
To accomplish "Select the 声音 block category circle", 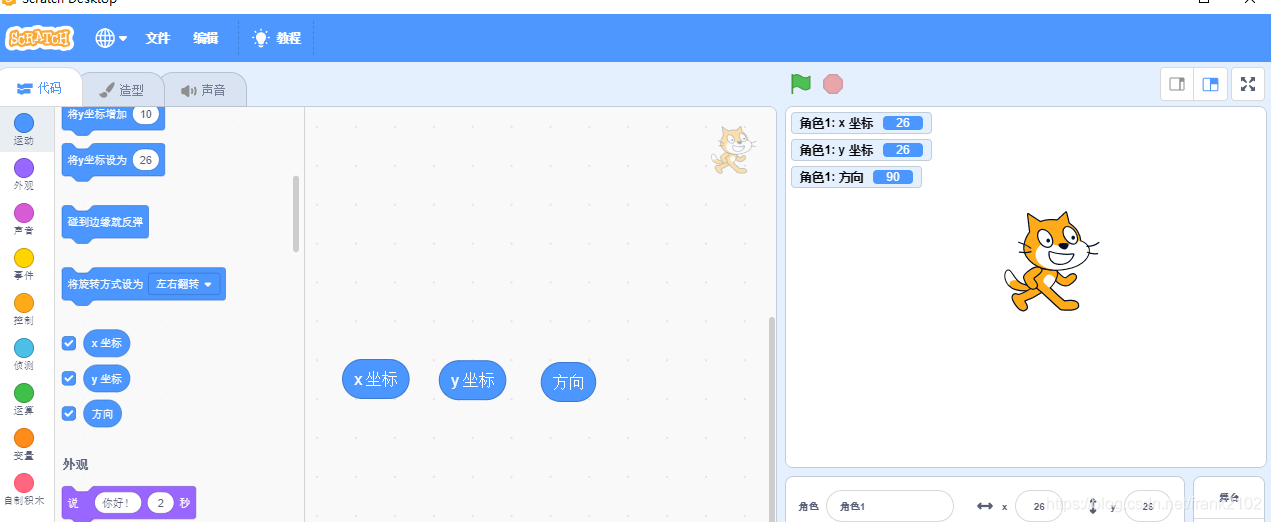I will tap(24, 213).
